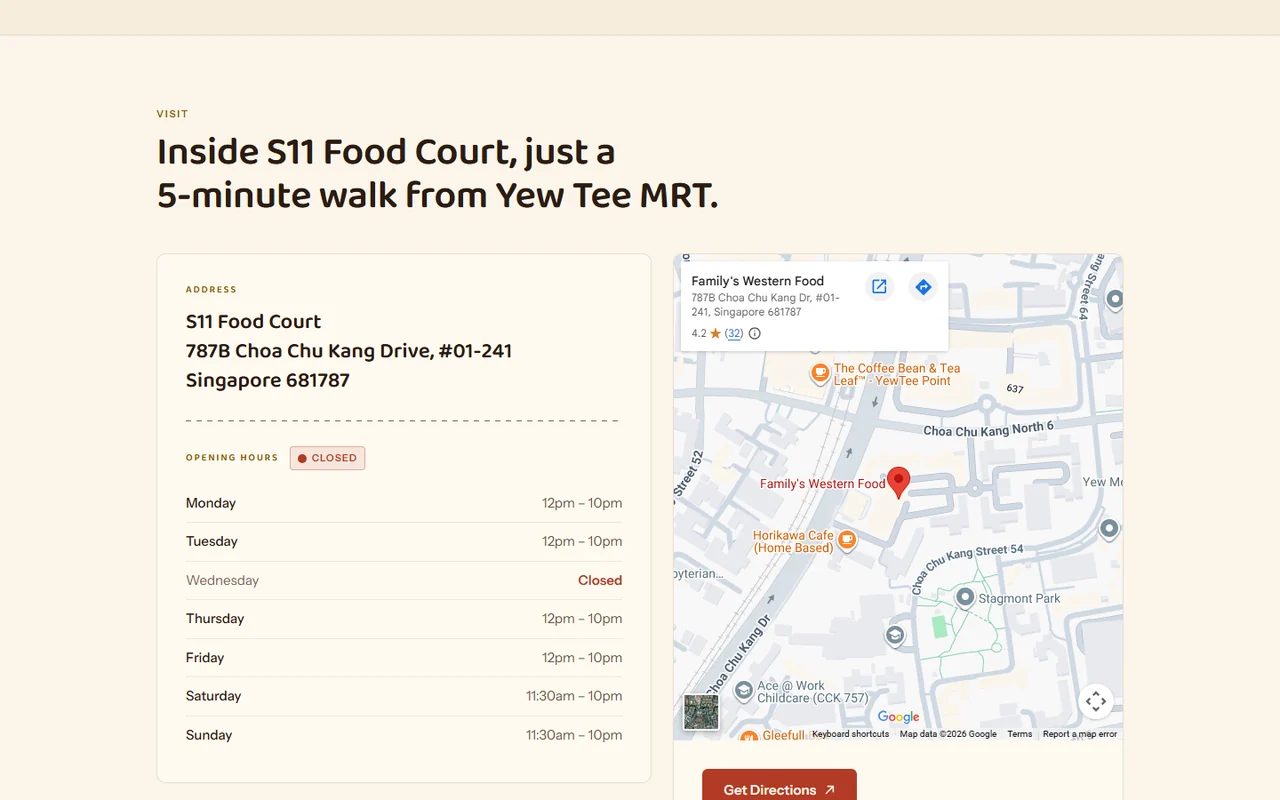Click the 787B Choa Chu Kang Drive address line

tap(349, 351)
